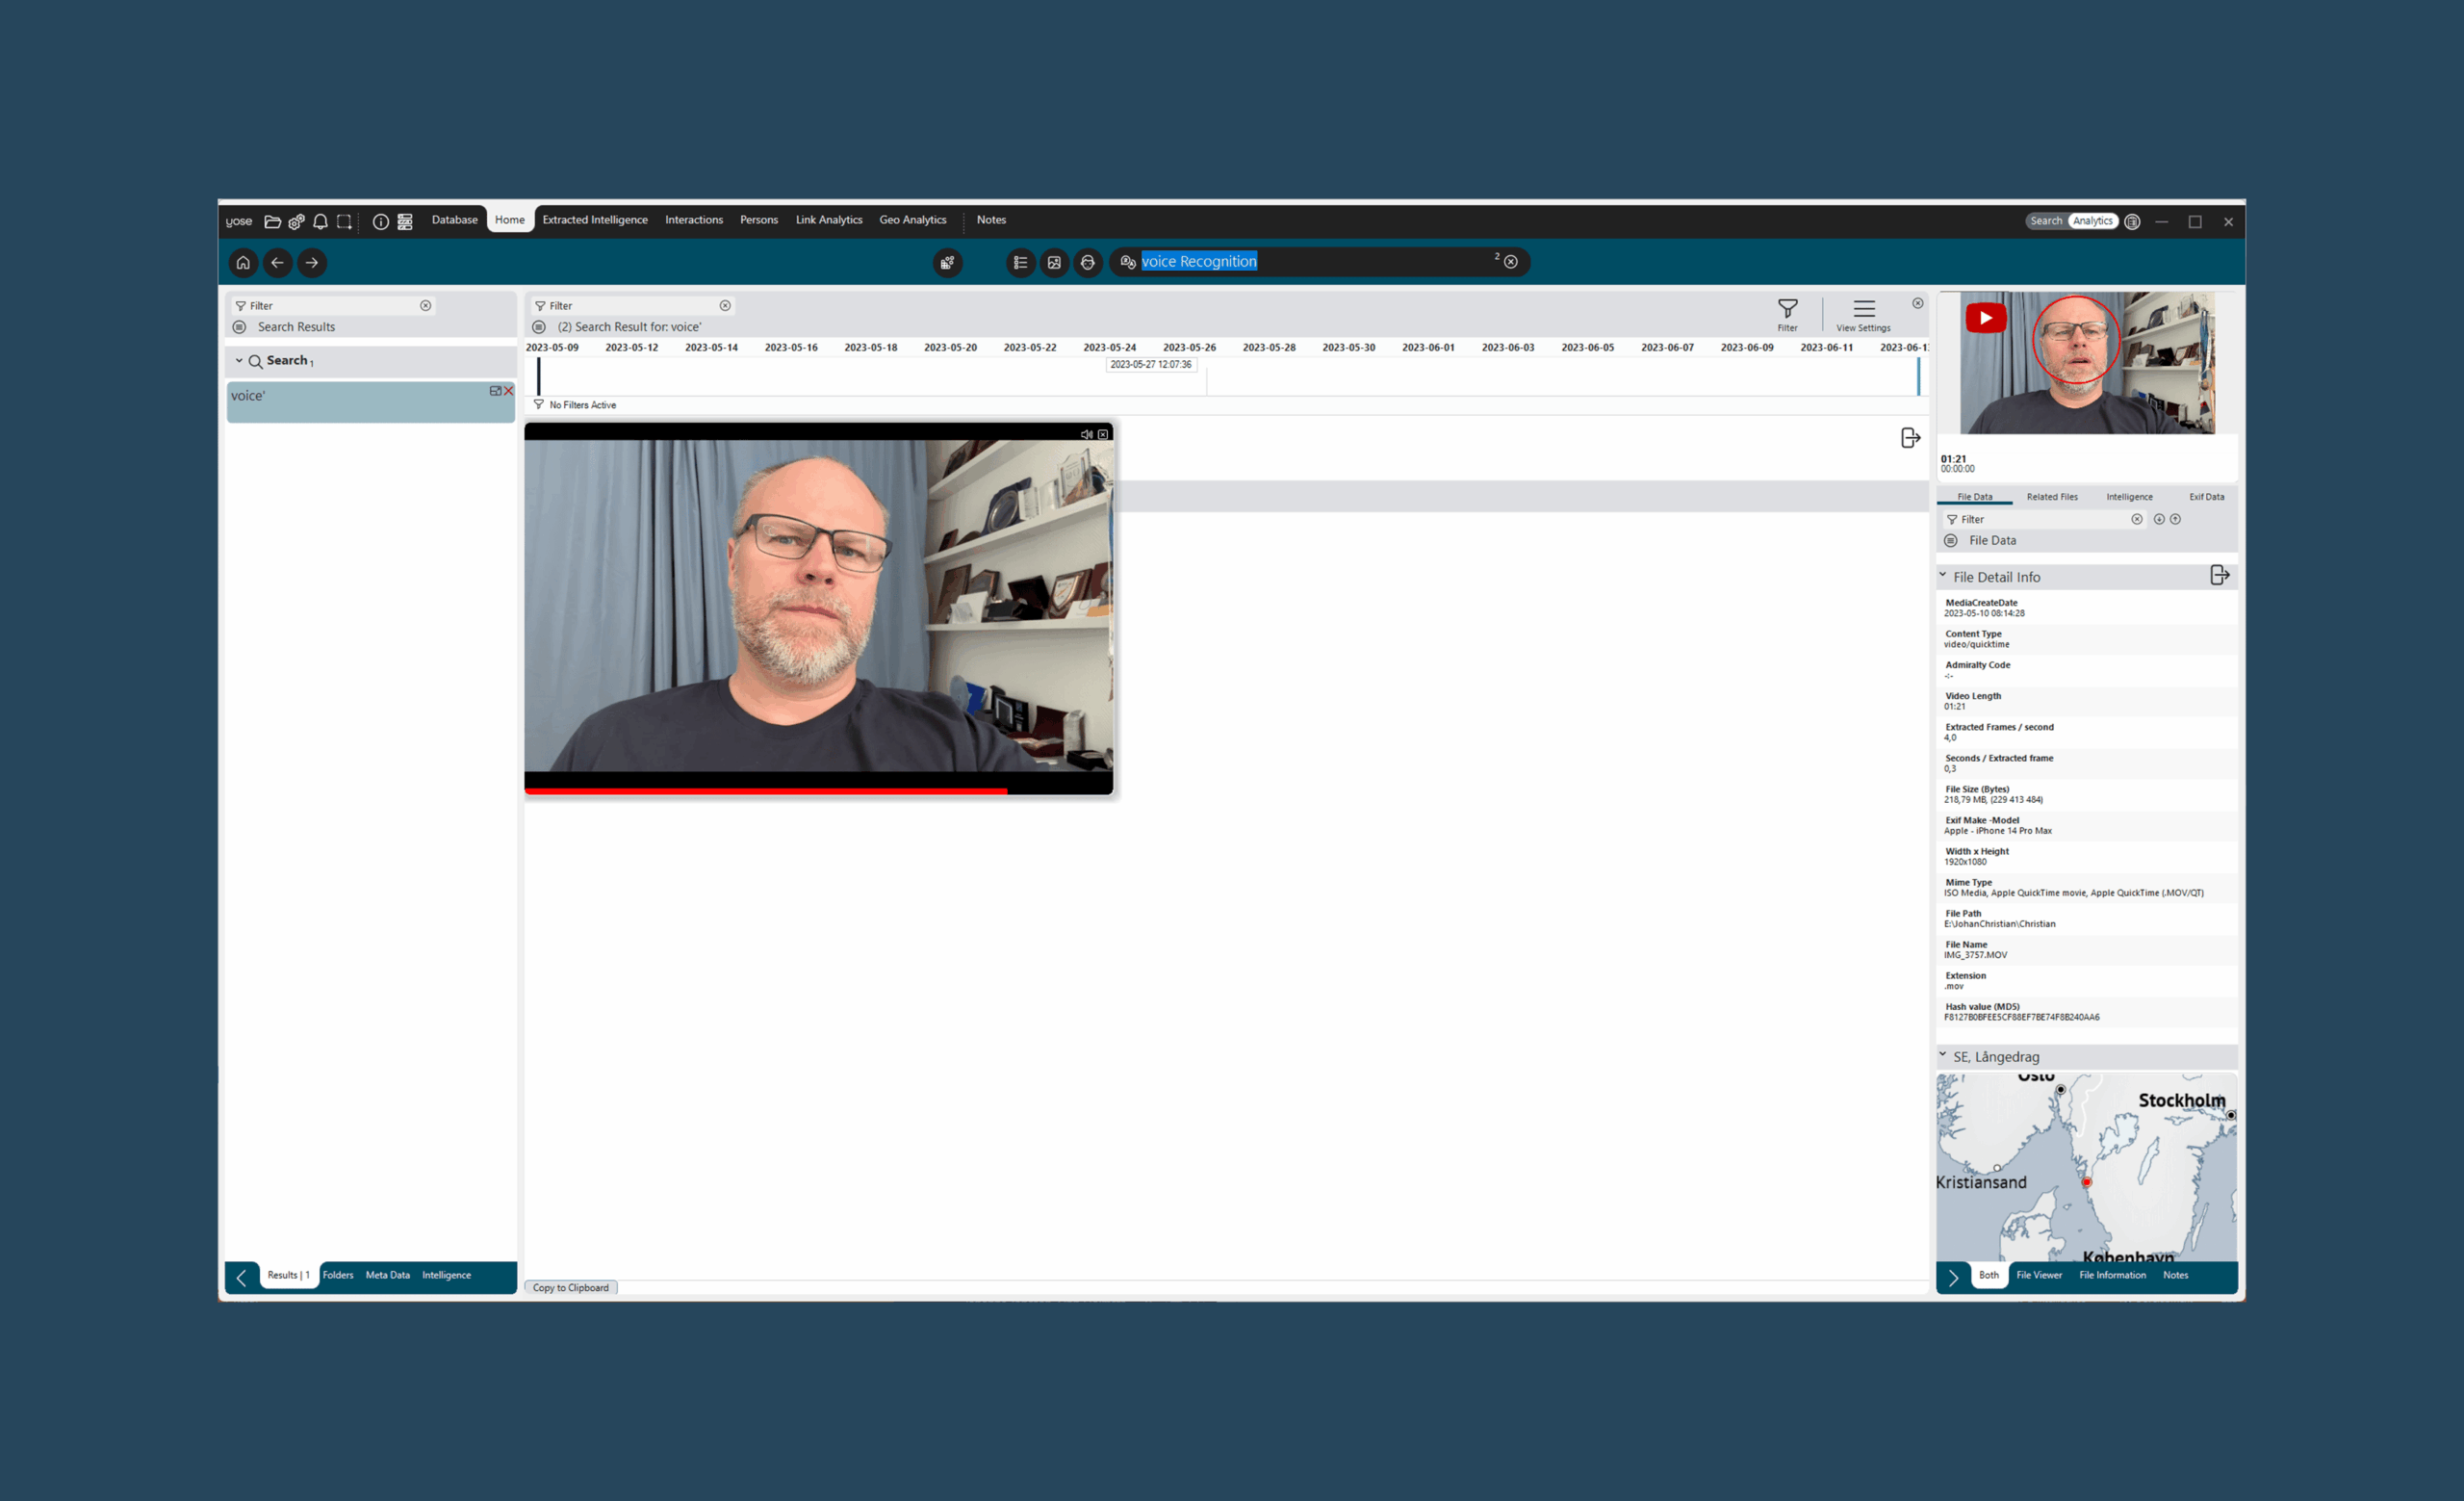
Task: Click the export icon in File Detail Info
Action: point(2219,575)
